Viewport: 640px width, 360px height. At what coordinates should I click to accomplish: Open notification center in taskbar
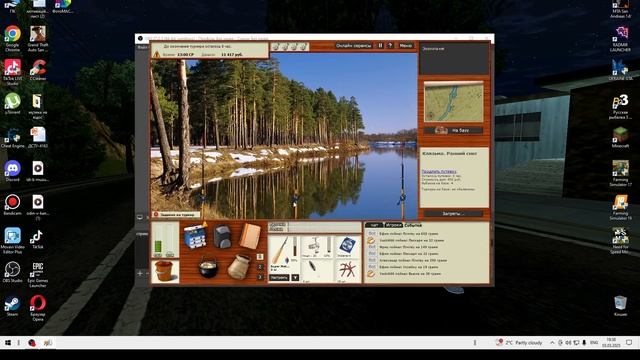coord(629,343)
